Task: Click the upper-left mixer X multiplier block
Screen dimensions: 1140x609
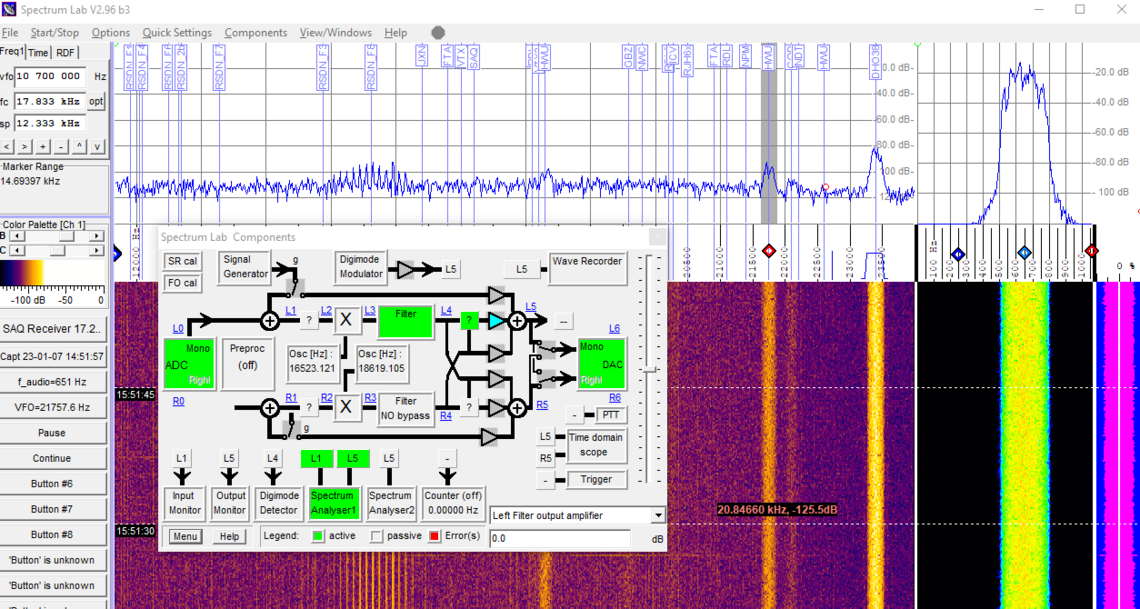Action: click(346, 320)
